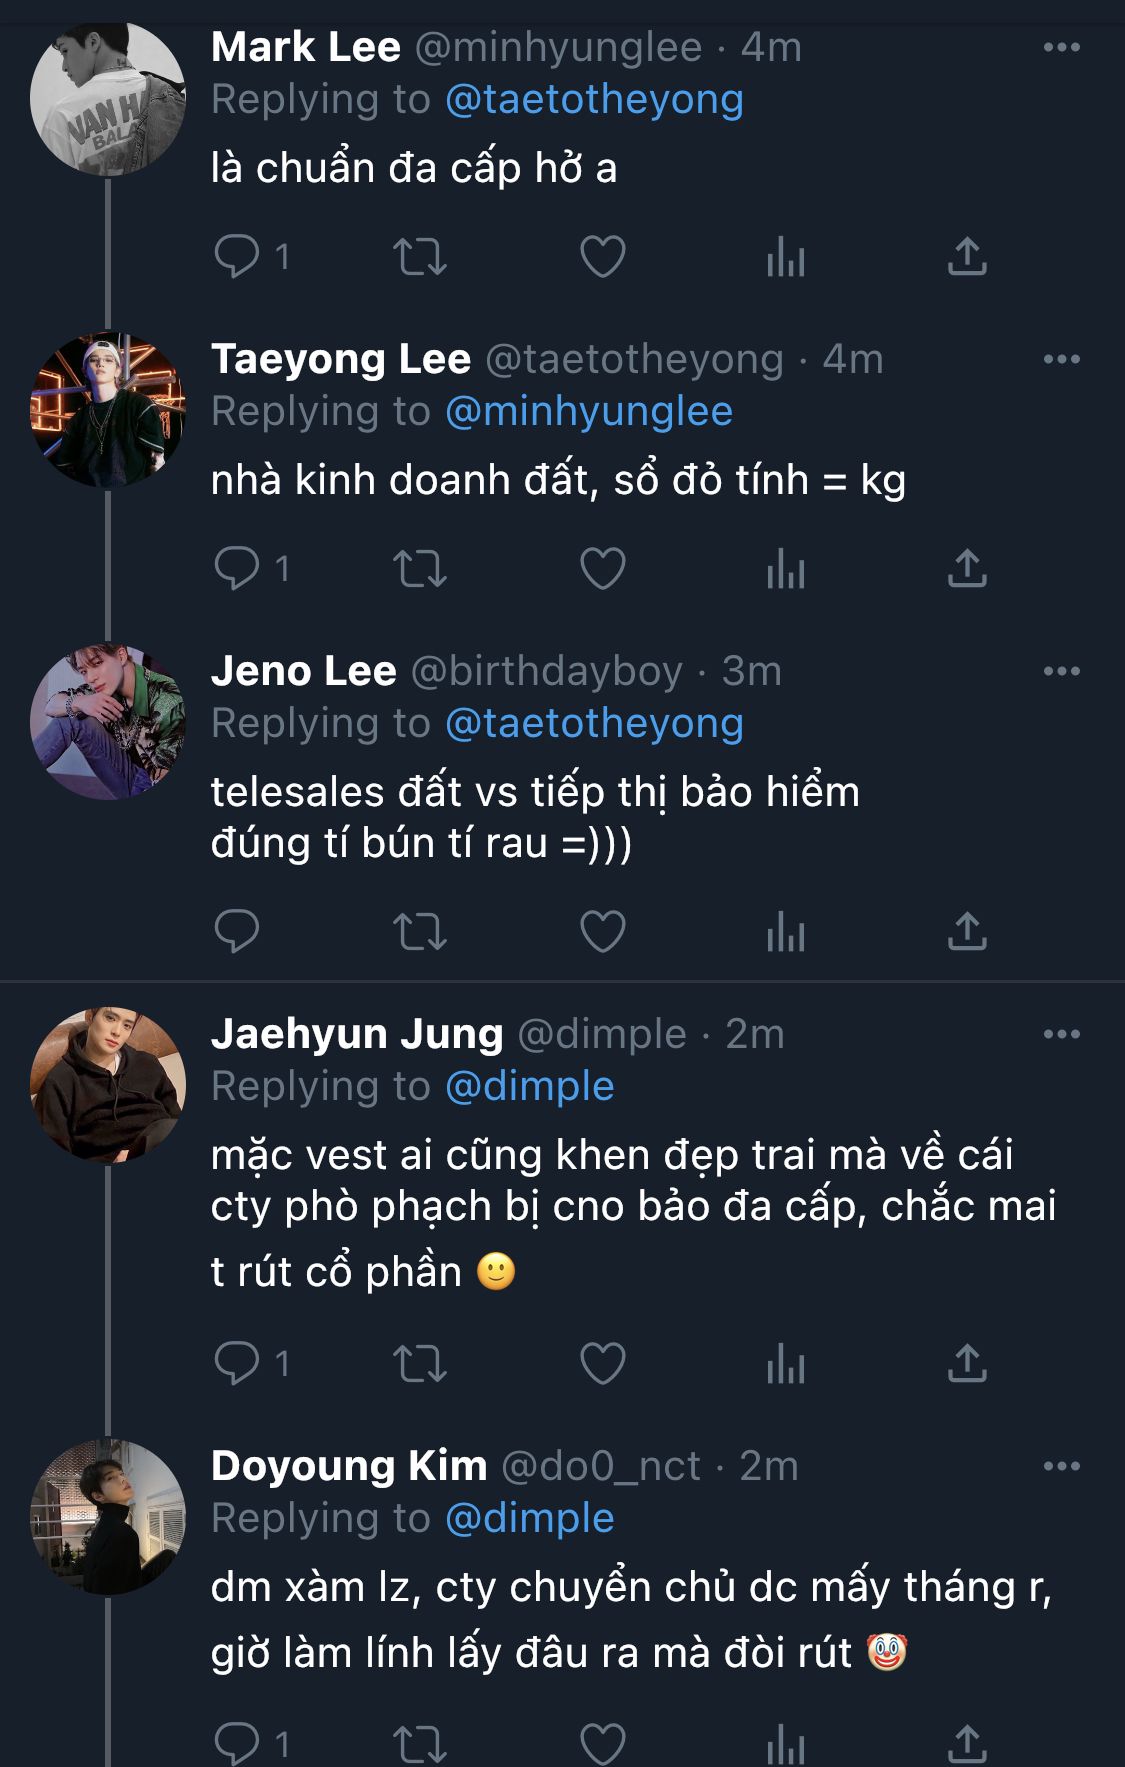Image resolution: width=1125 pixels, height=1767 pixels.
Task: Open Jaehyun Jung's profile picture
Action: click(108, 1085)
